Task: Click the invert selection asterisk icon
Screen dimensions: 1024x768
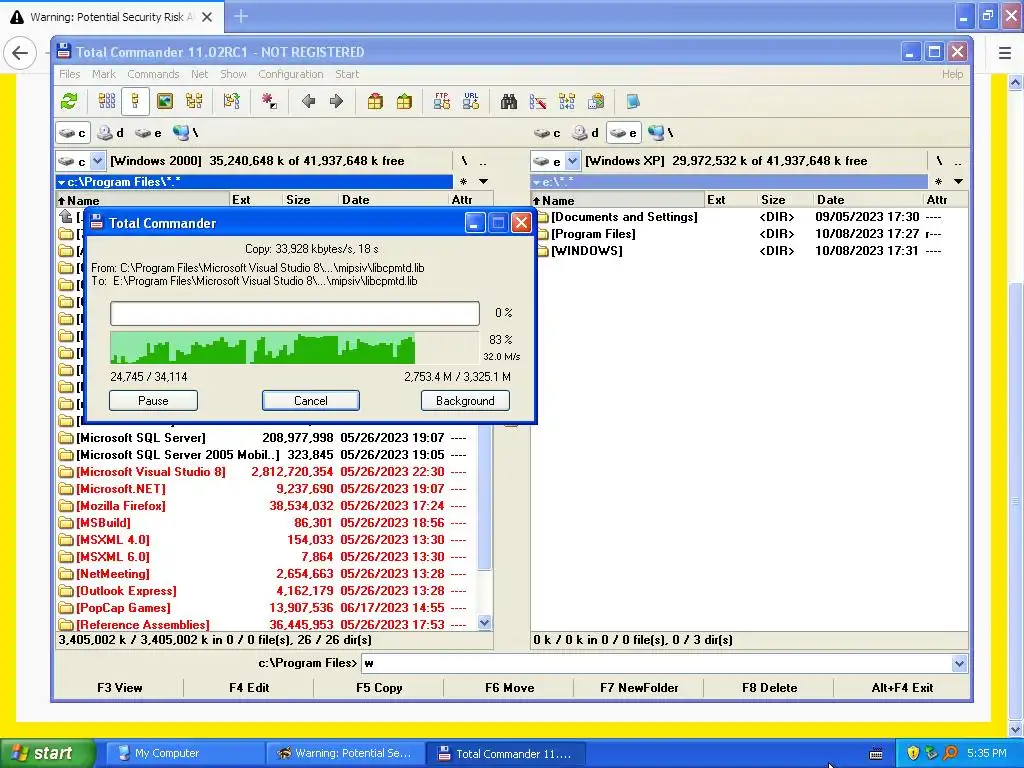Action: point(269,101)
